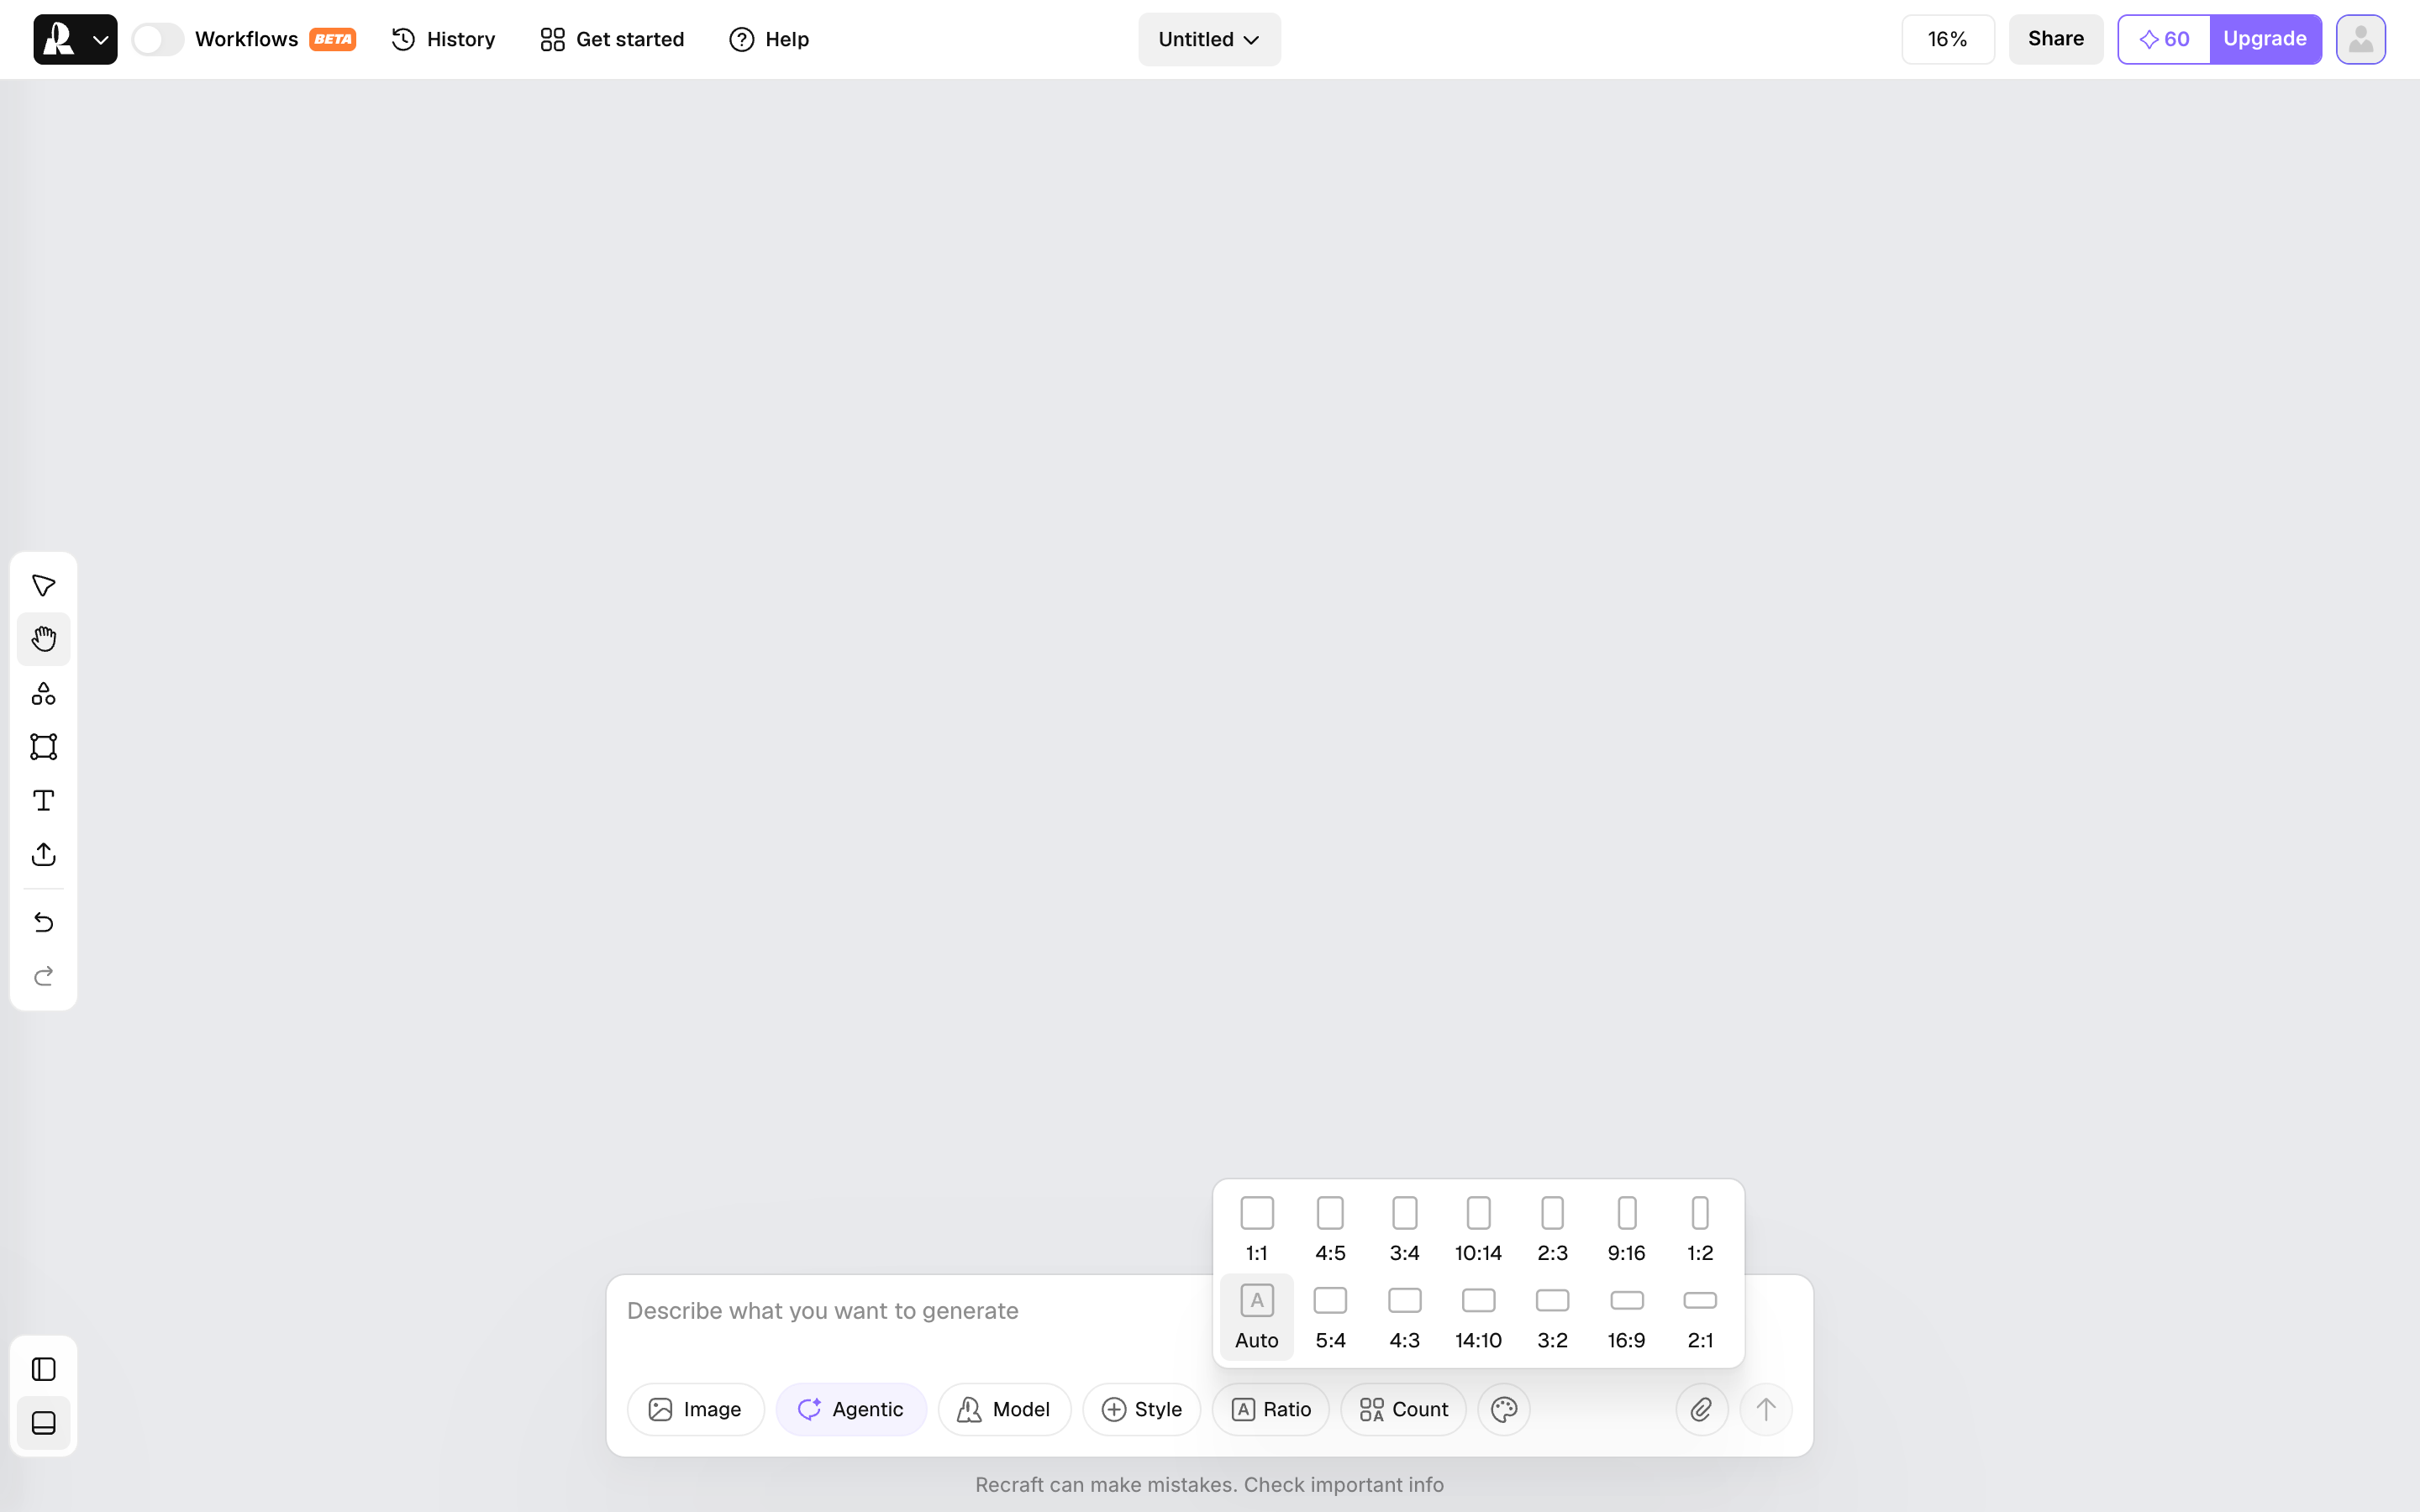Click the BETA badge next to Workflows

(333, 39)
